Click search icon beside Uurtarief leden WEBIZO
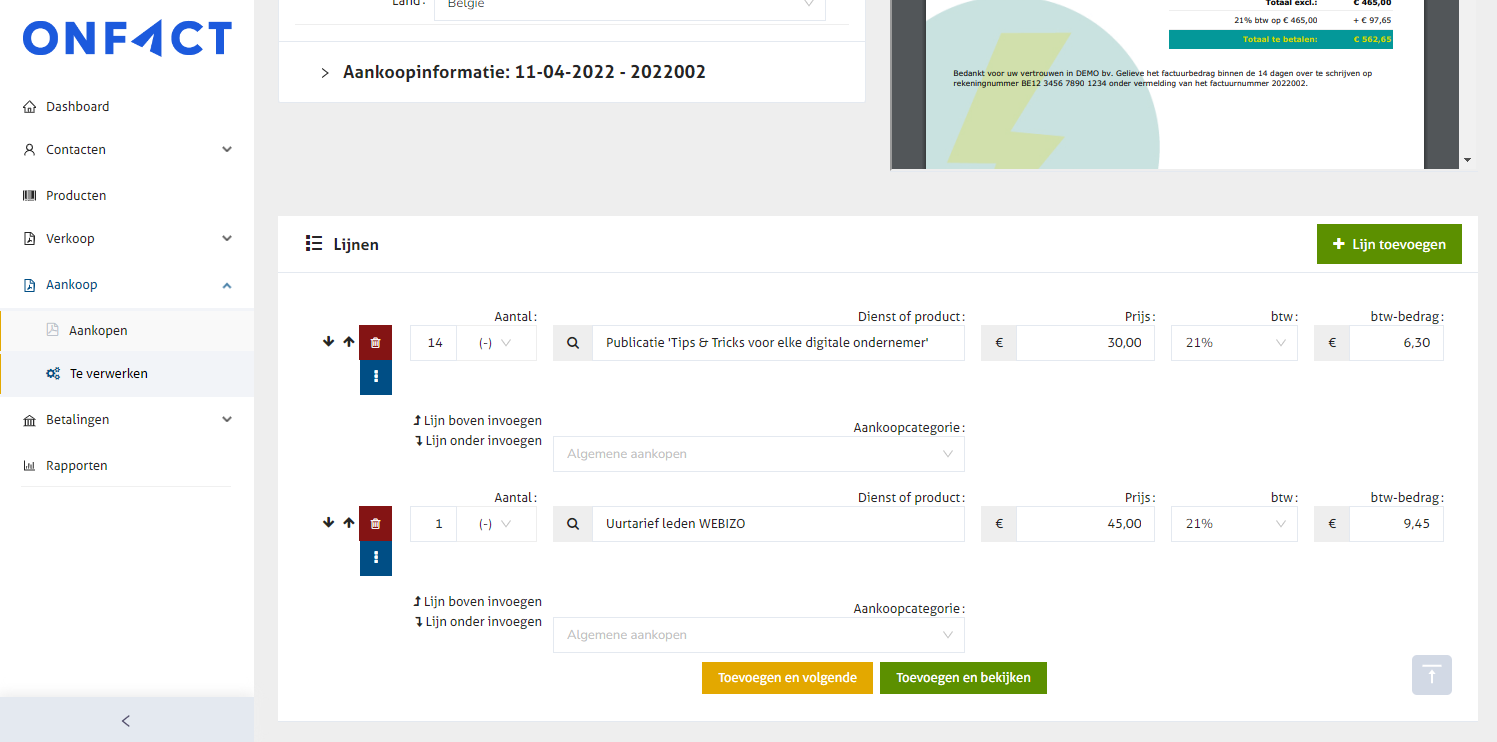This screenshot has width=1497, height=742. [573, 524]
